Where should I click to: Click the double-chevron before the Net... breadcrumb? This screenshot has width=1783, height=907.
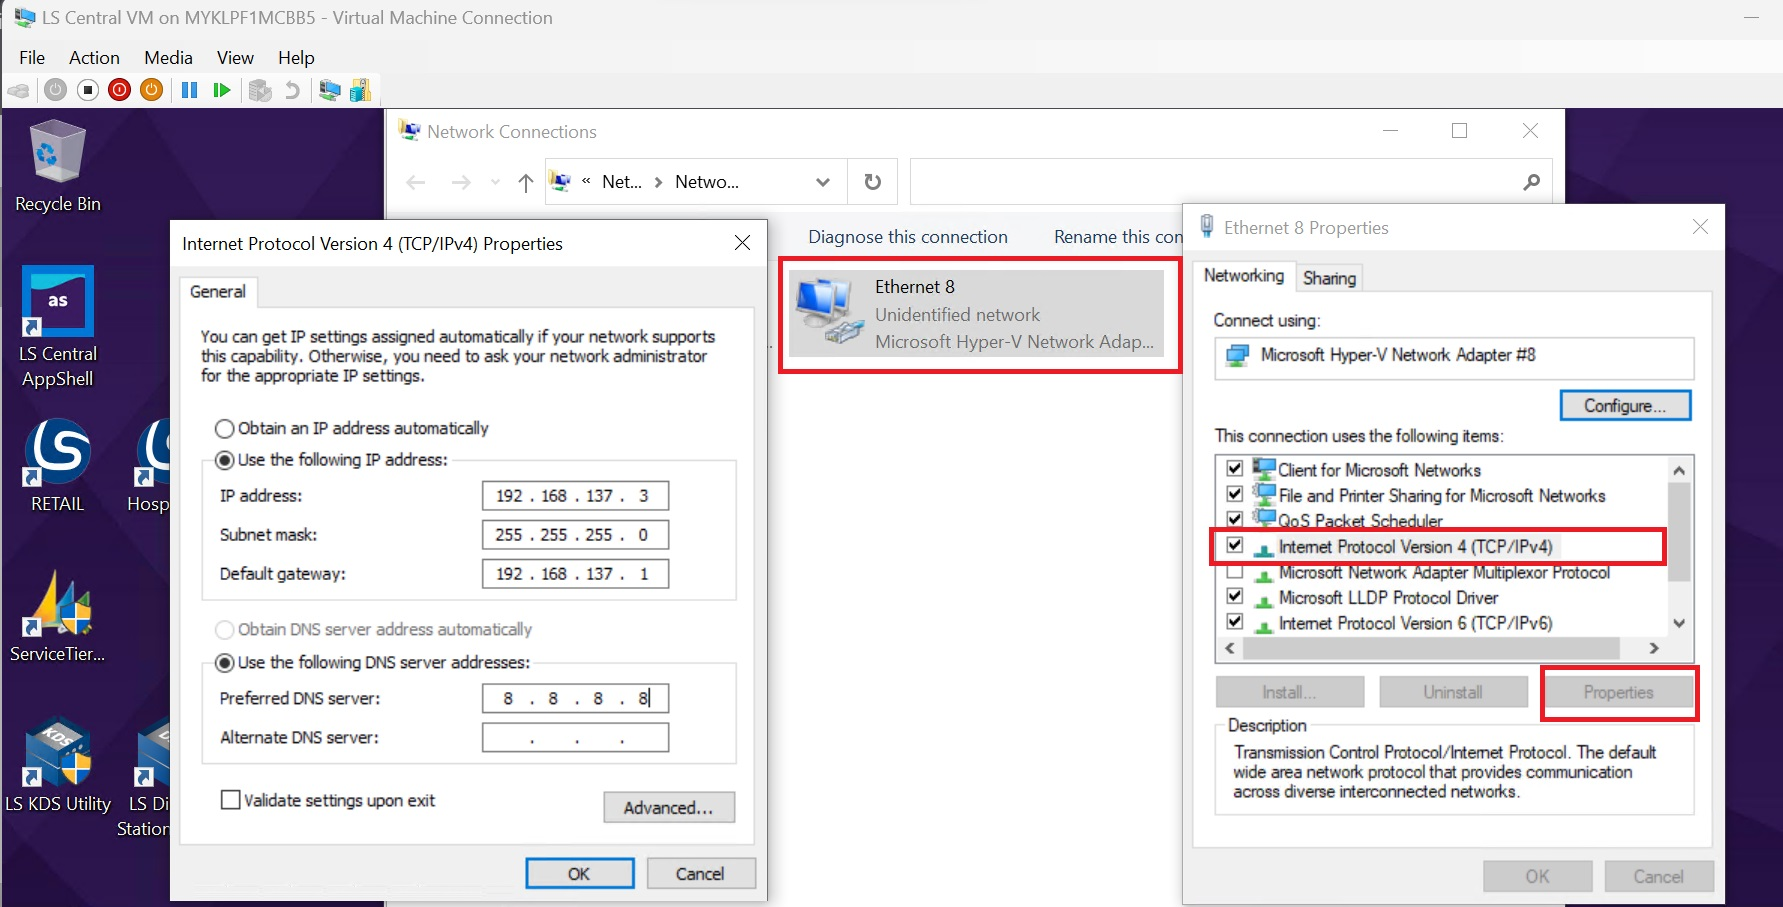point(586,181)
